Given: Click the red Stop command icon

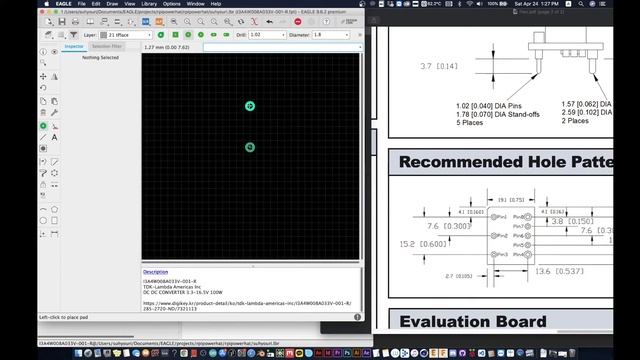Looking at the screenshot, I should click(298, 22).
